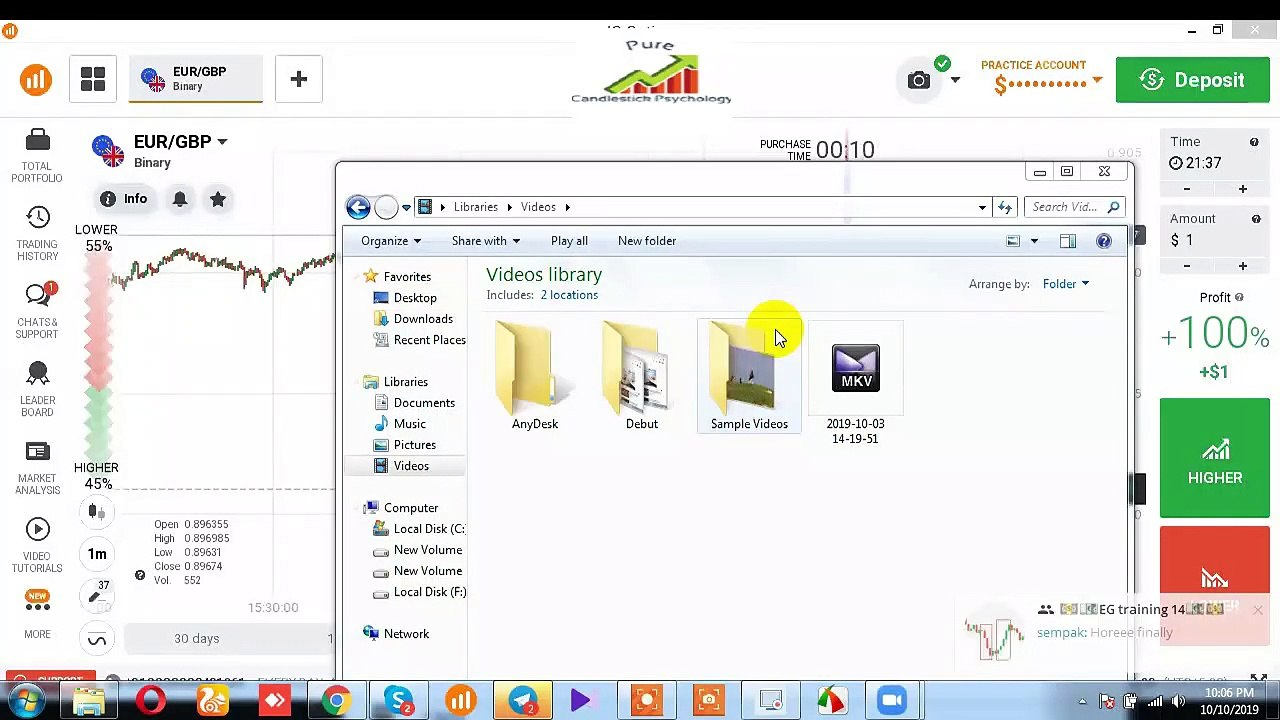1280x720 pixels.
Task: Click the Search Videos field
Action: [1075, 207]
